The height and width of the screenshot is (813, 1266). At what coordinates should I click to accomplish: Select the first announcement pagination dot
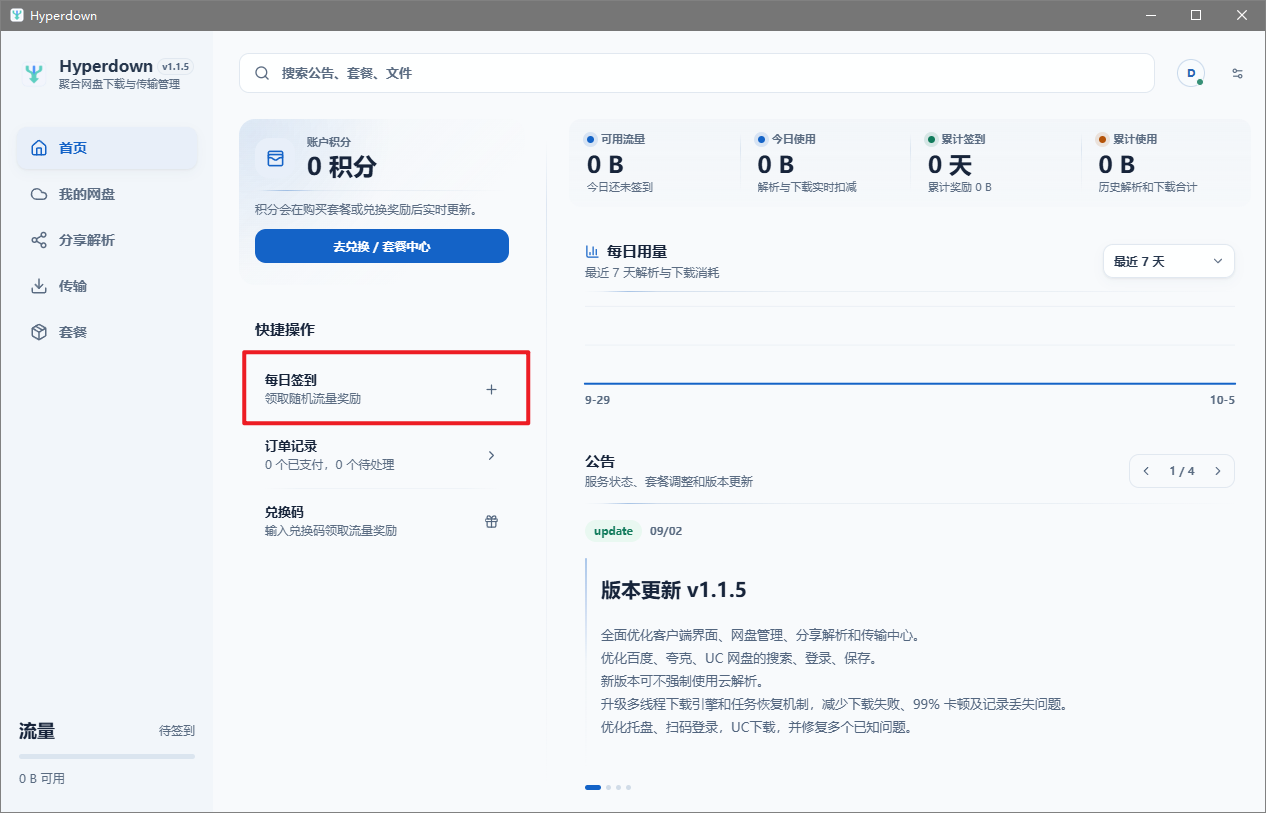(593, 788)
